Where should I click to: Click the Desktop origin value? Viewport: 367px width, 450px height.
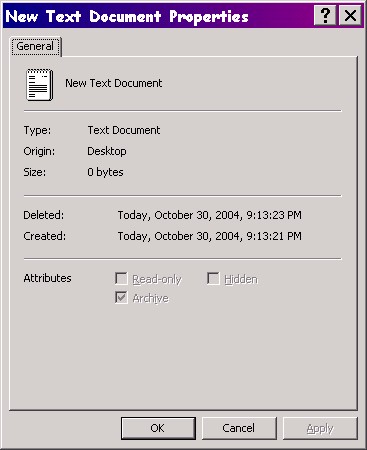coord(107,151)
